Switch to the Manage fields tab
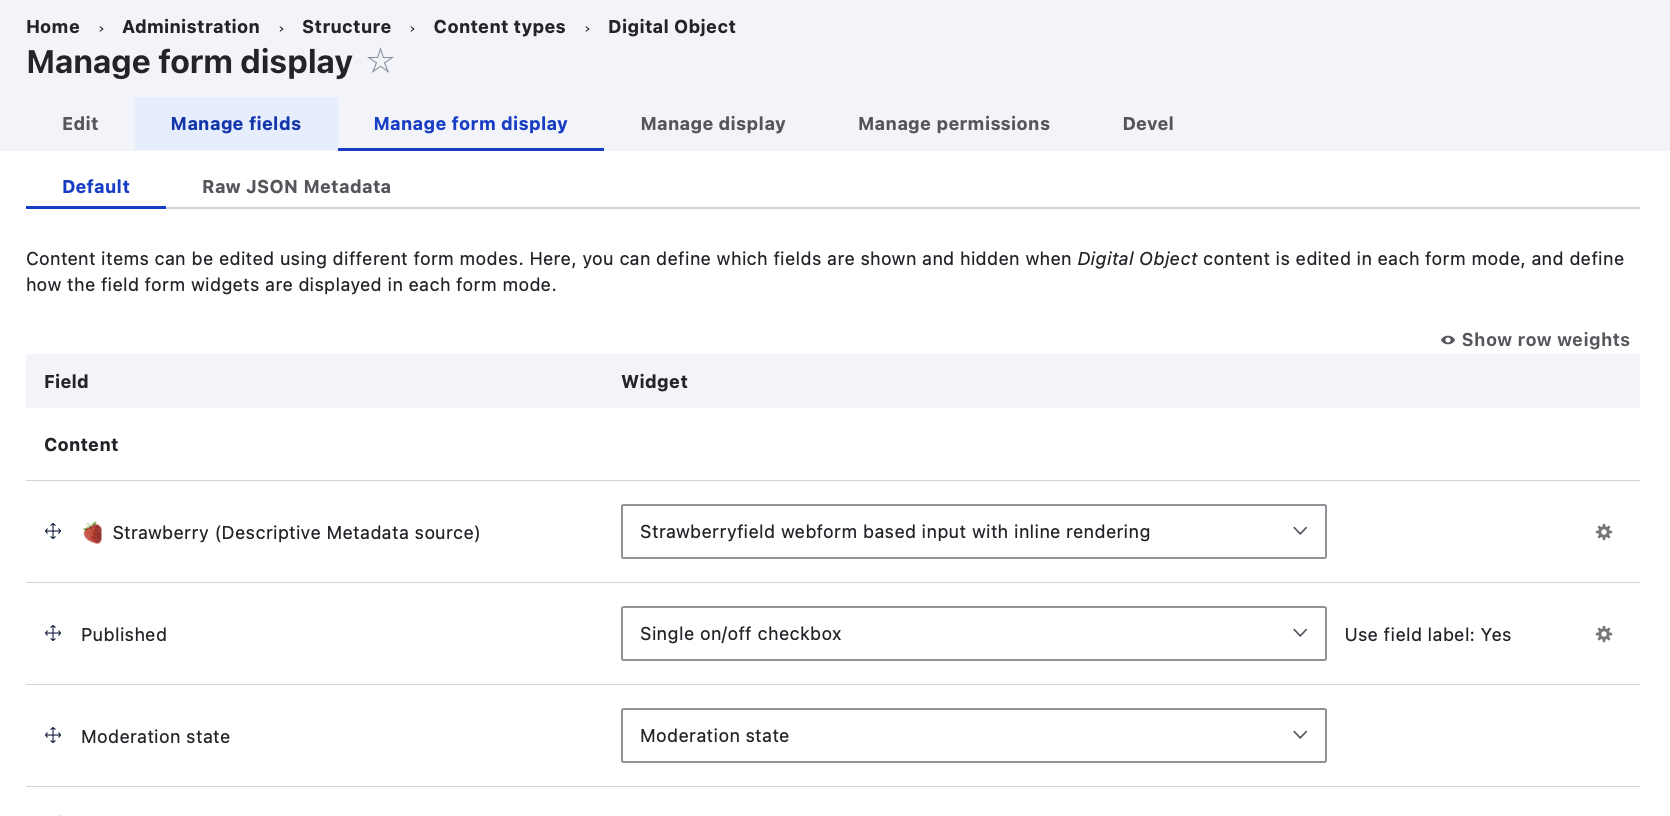 (236, 124)
